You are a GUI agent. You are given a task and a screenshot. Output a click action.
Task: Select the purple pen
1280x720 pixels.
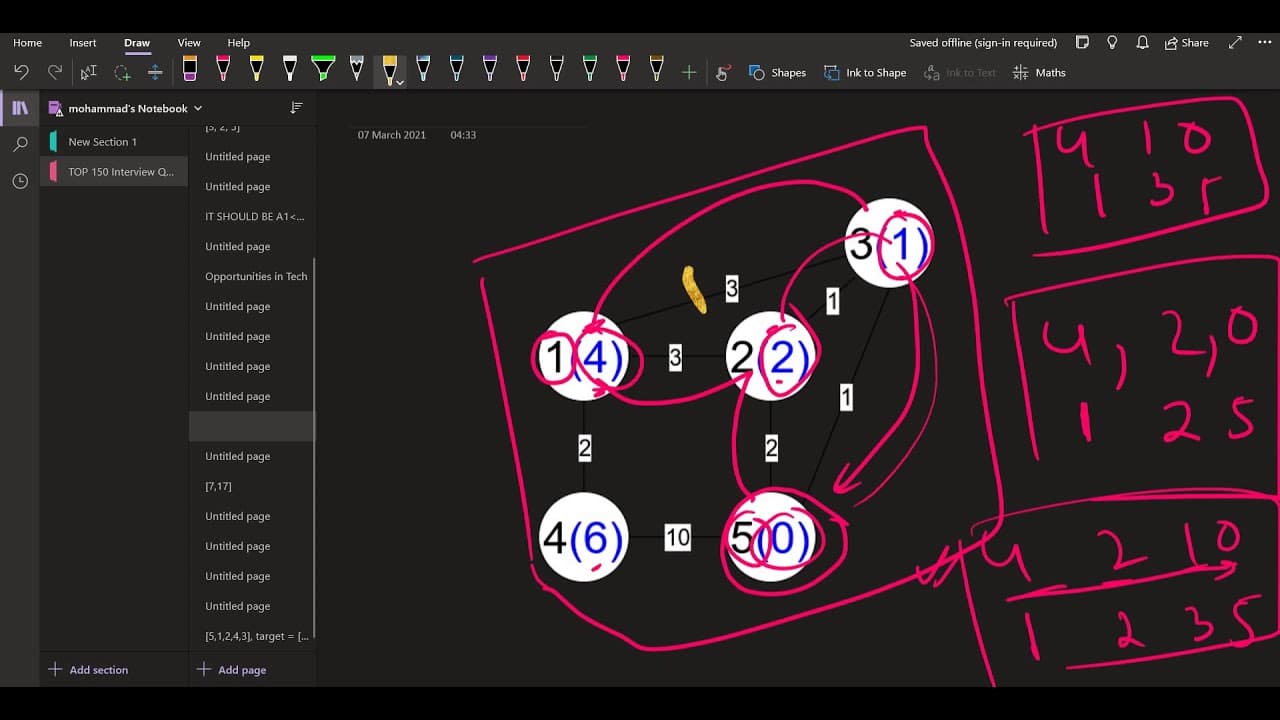(x=490, y=69)
